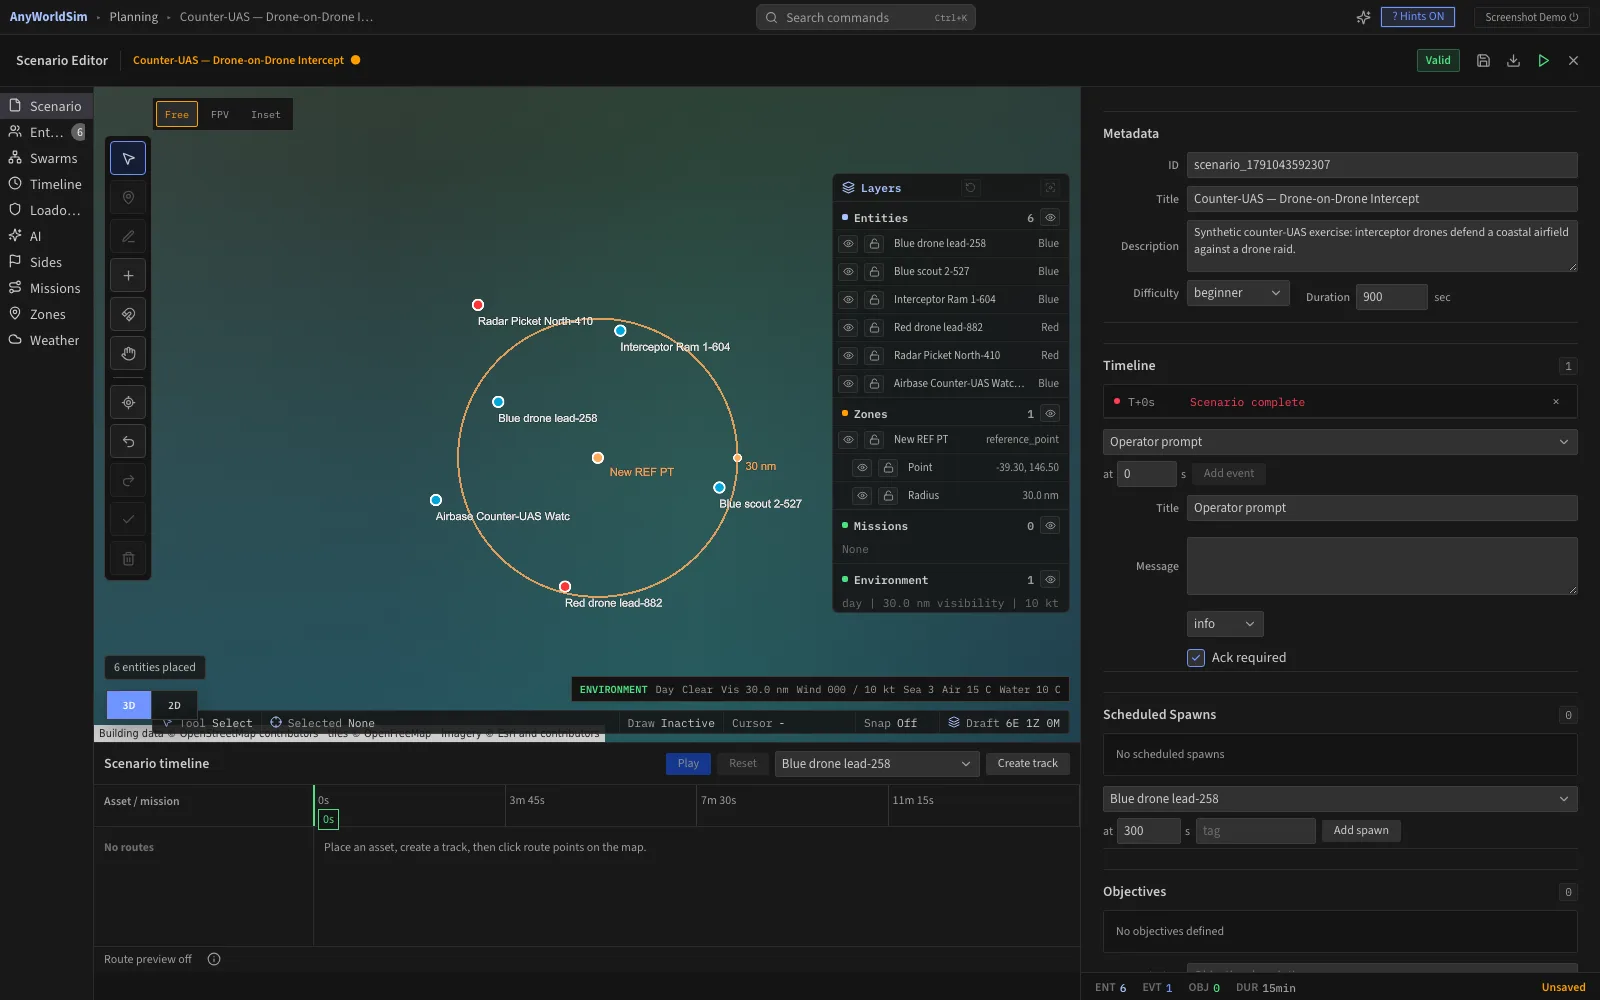Toggle visibility of Red drone lead-882

coord(848,327)
